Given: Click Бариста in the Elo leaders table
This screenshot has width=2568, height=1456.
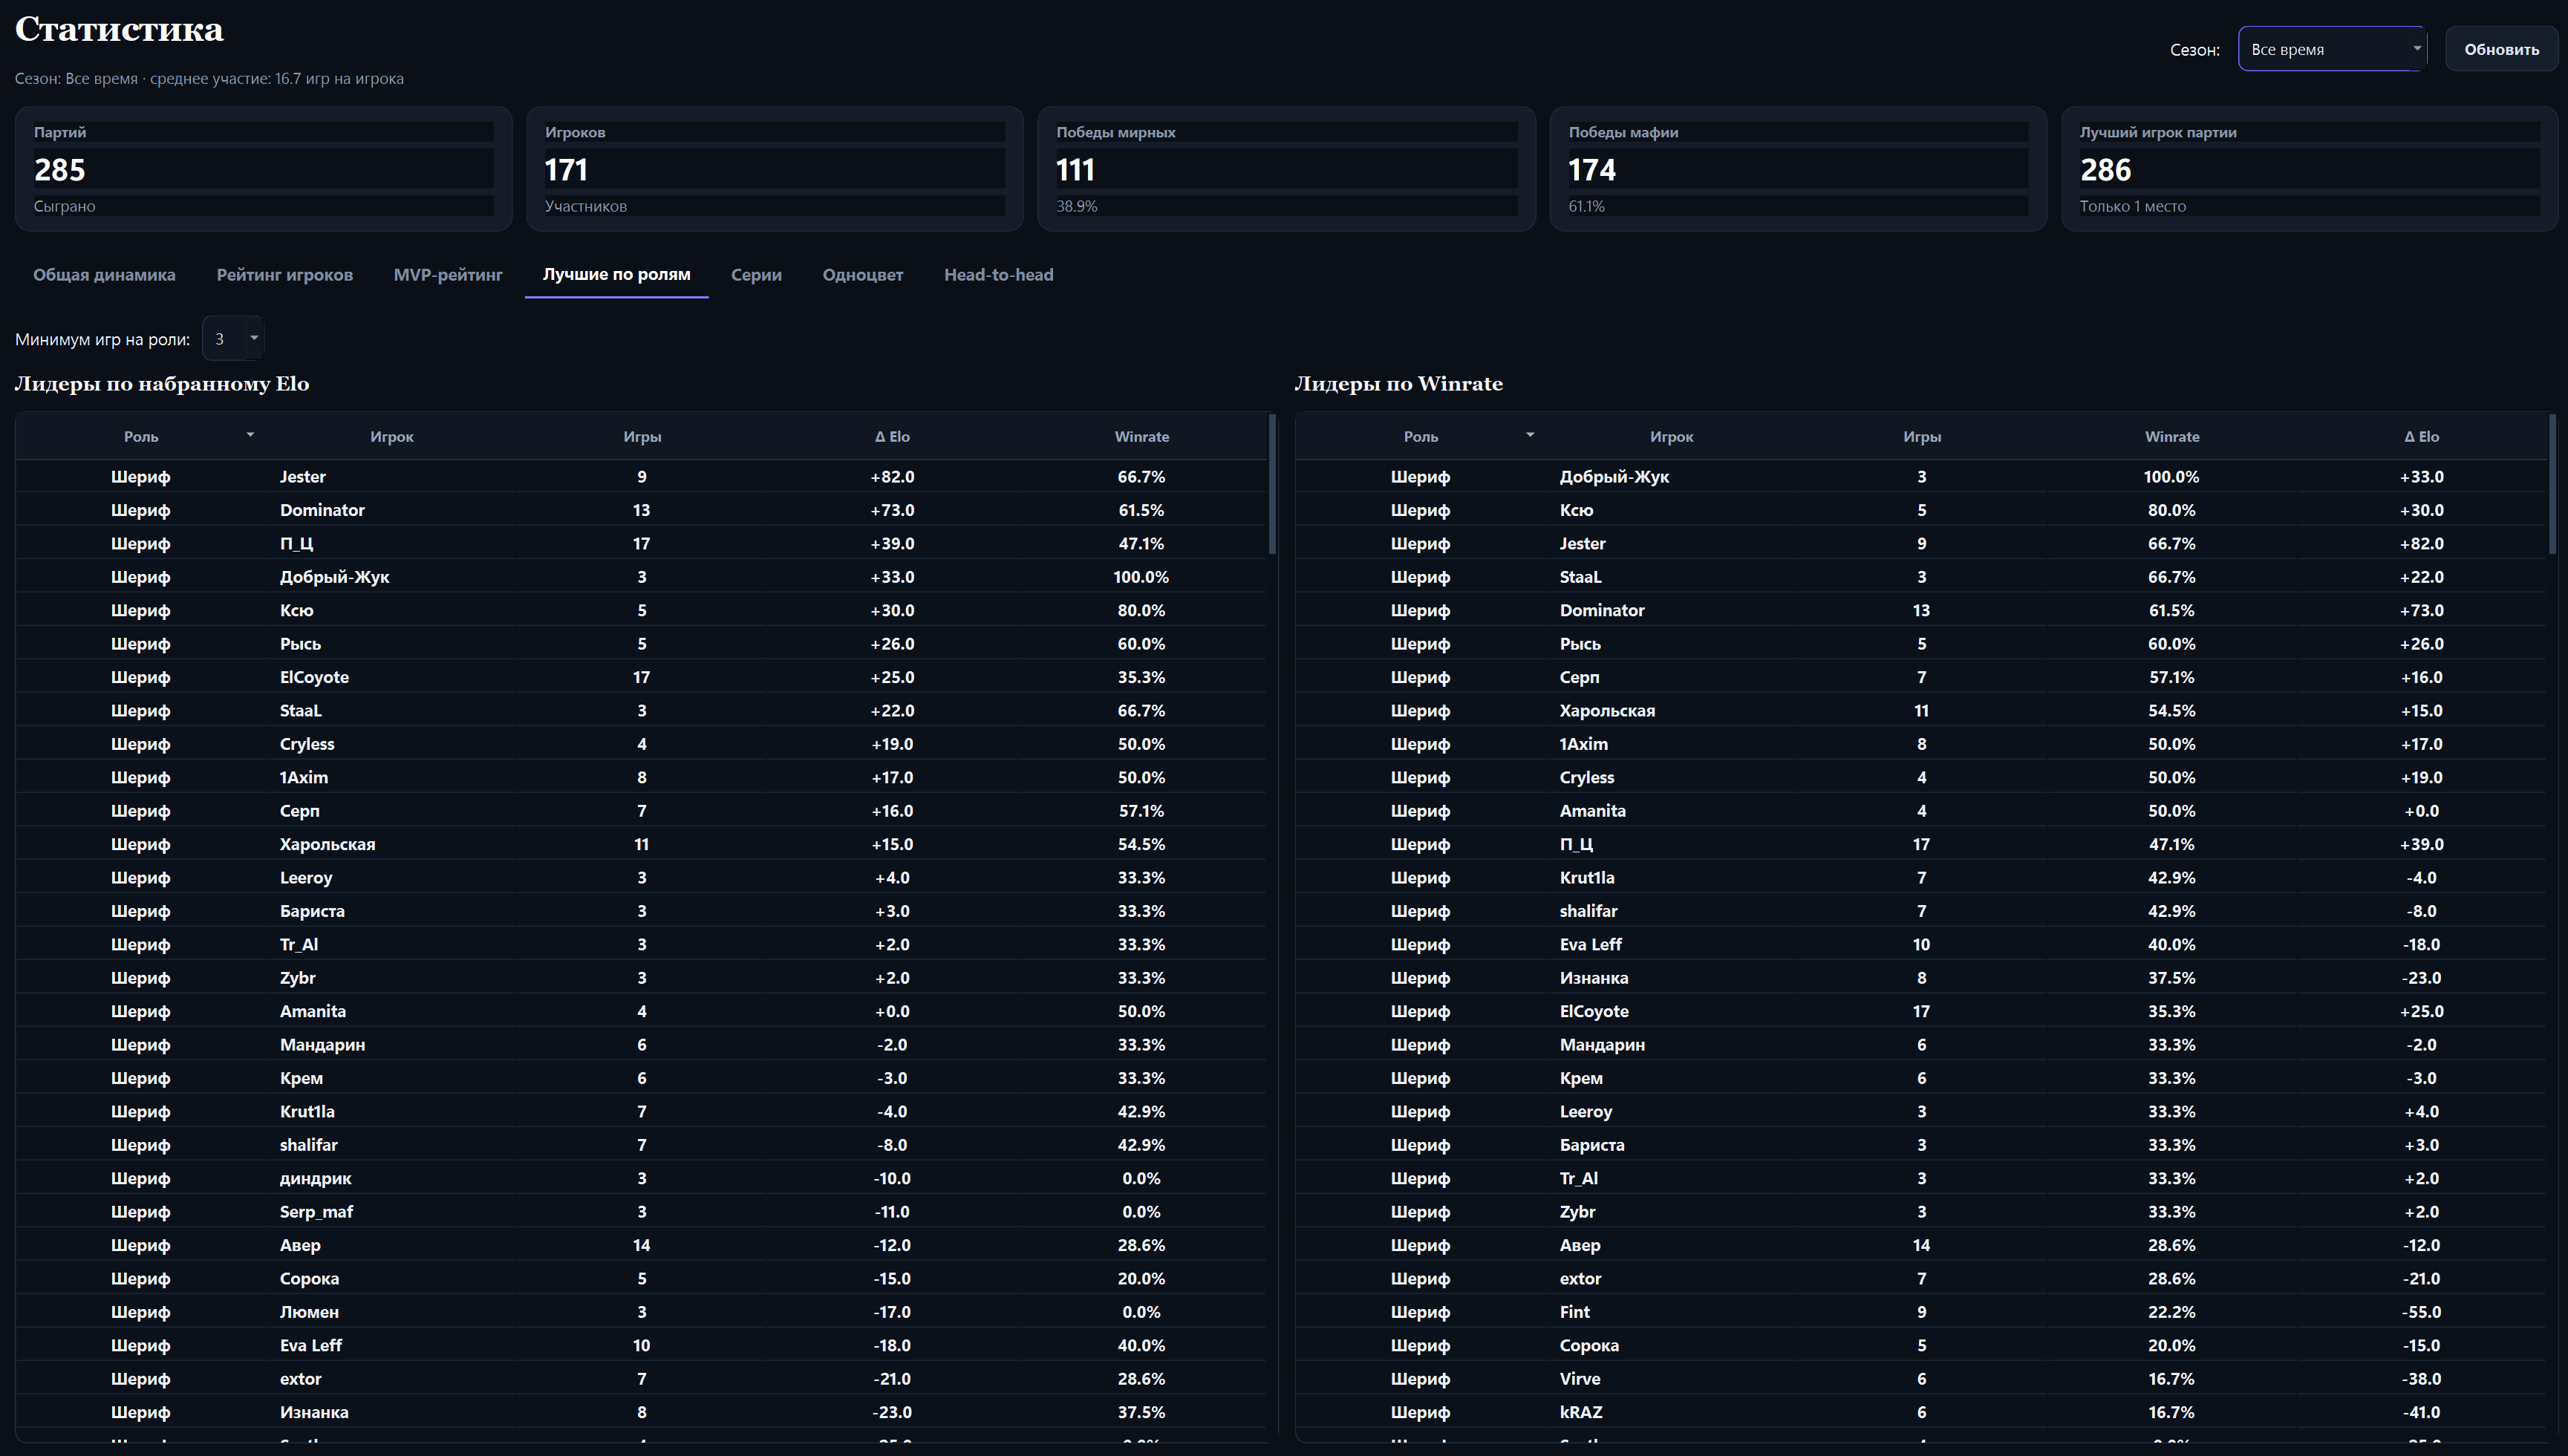Looking at the screenshot, I should (312, 911).
